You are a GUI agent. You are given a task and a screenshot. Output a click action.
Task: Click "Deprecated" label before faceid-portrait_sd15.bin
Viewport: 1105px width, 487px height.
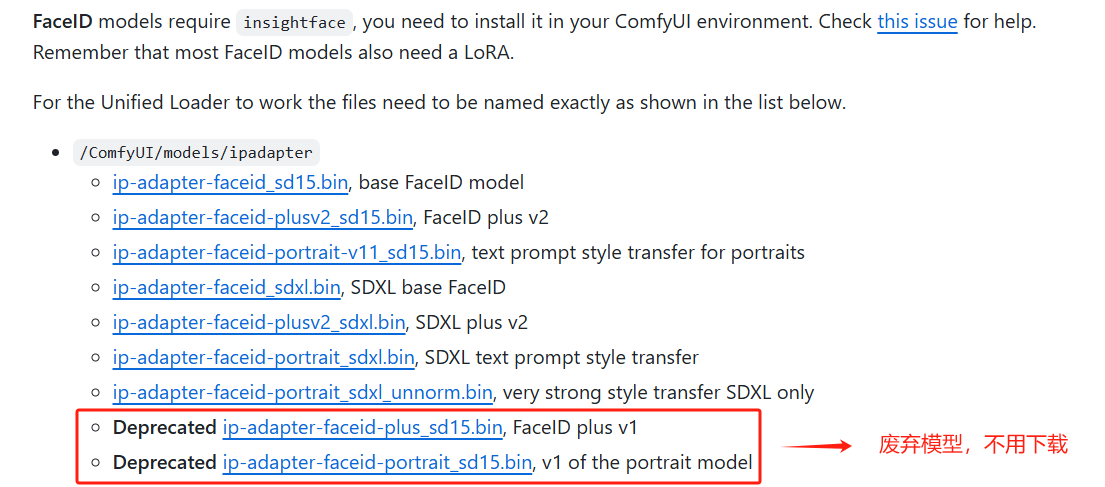click(x=164, y=463)
